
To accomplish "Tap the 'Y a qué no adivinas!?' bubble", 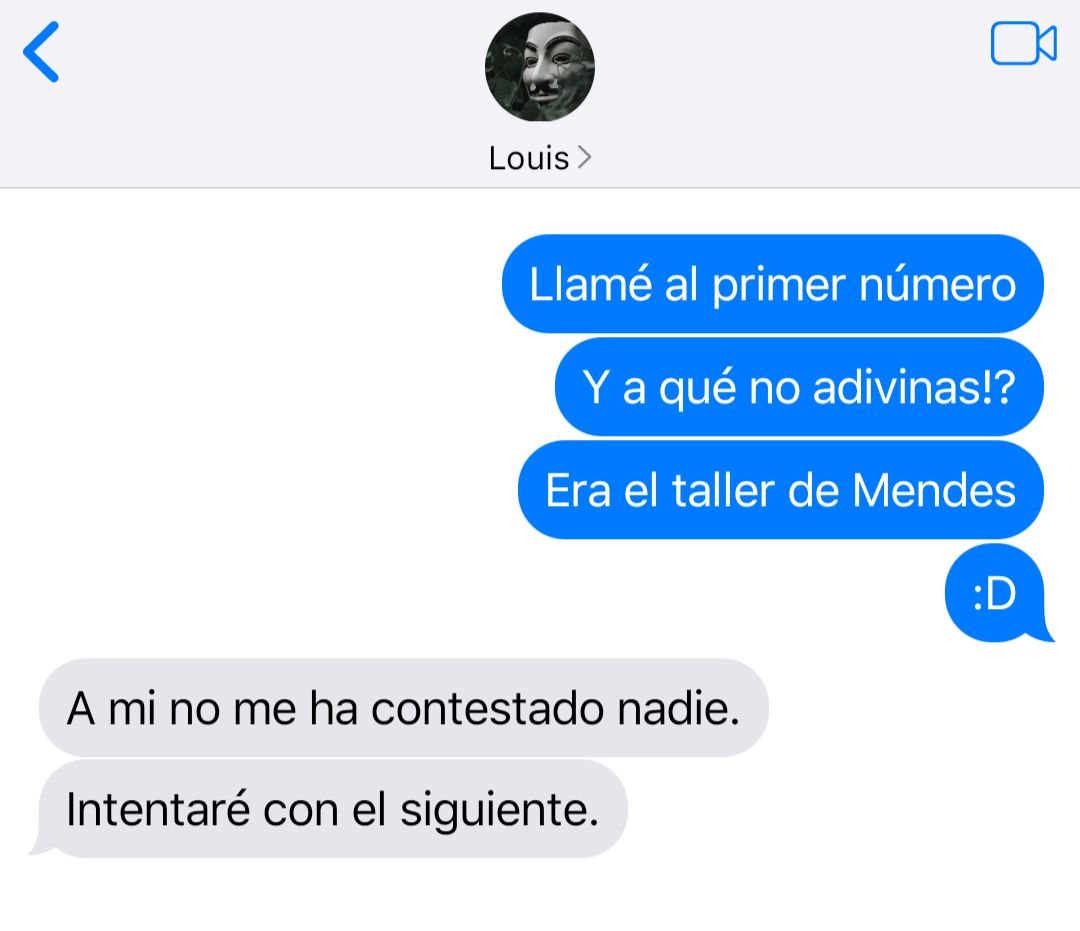I will pos(799,387).
